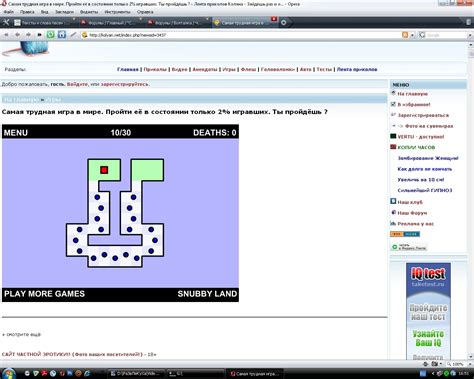Click SNUBBY LAND in the game

point(207,294)
